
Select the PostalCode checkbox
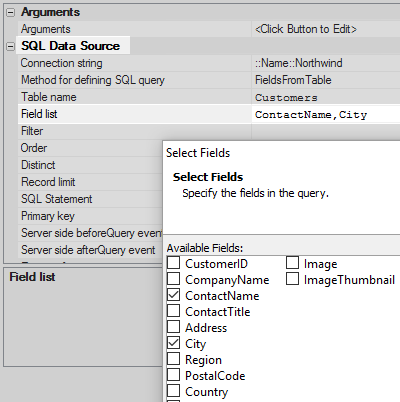point(173,375)
